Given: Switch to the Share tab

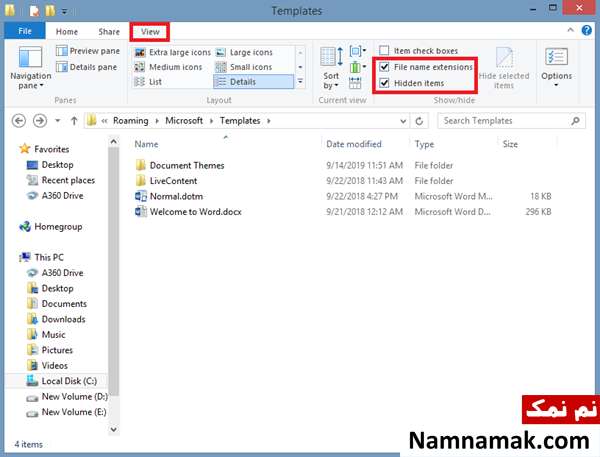Looking at the screenshot, I should click(109, 32).
